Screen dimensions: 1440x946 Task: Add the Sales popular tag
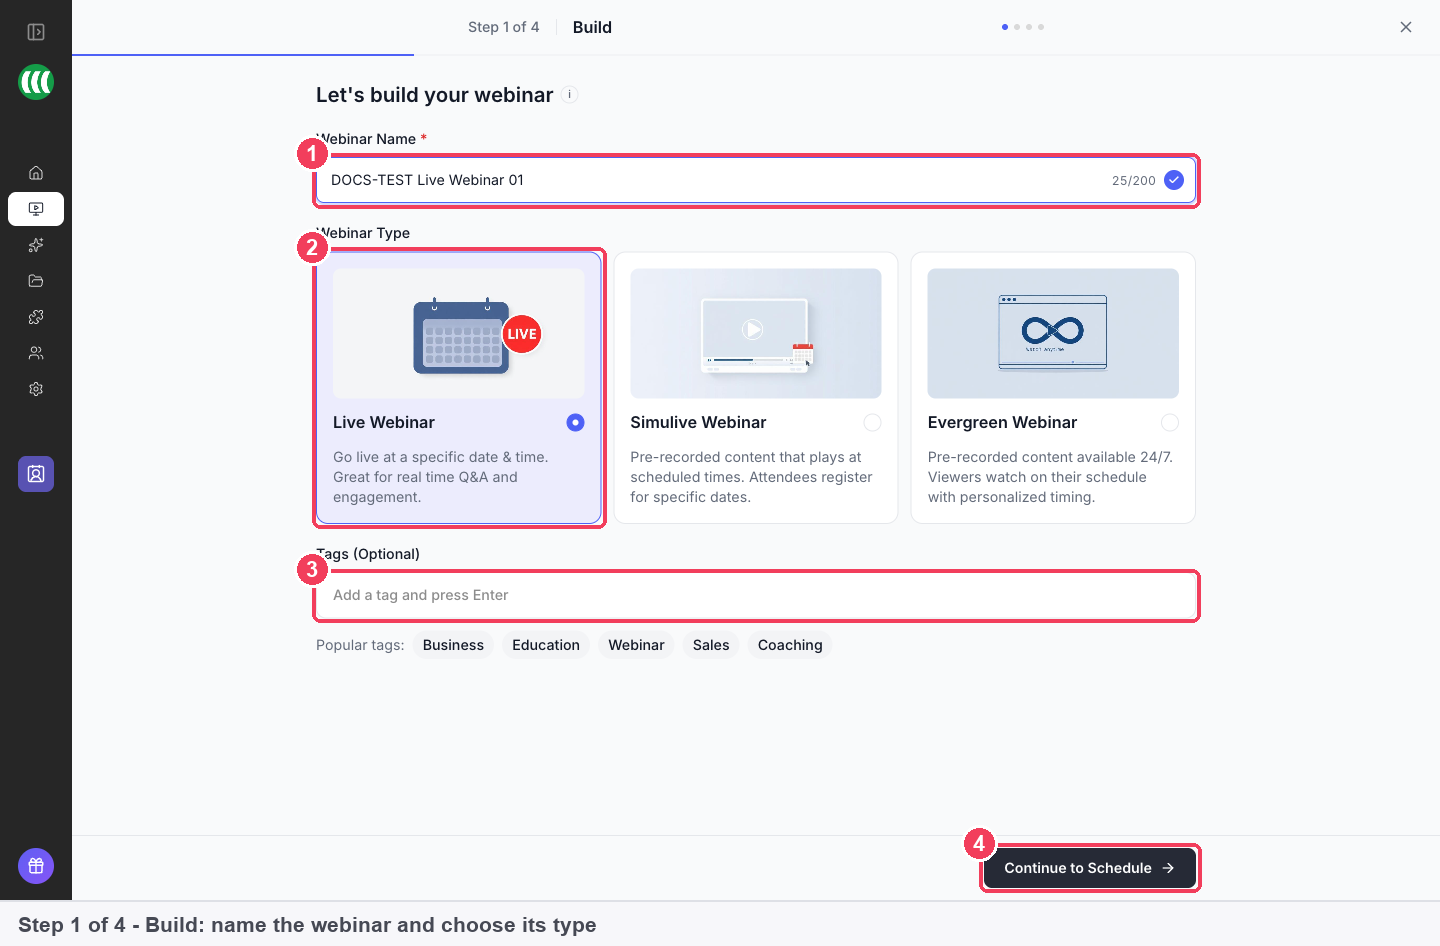(x=711, y=645)
